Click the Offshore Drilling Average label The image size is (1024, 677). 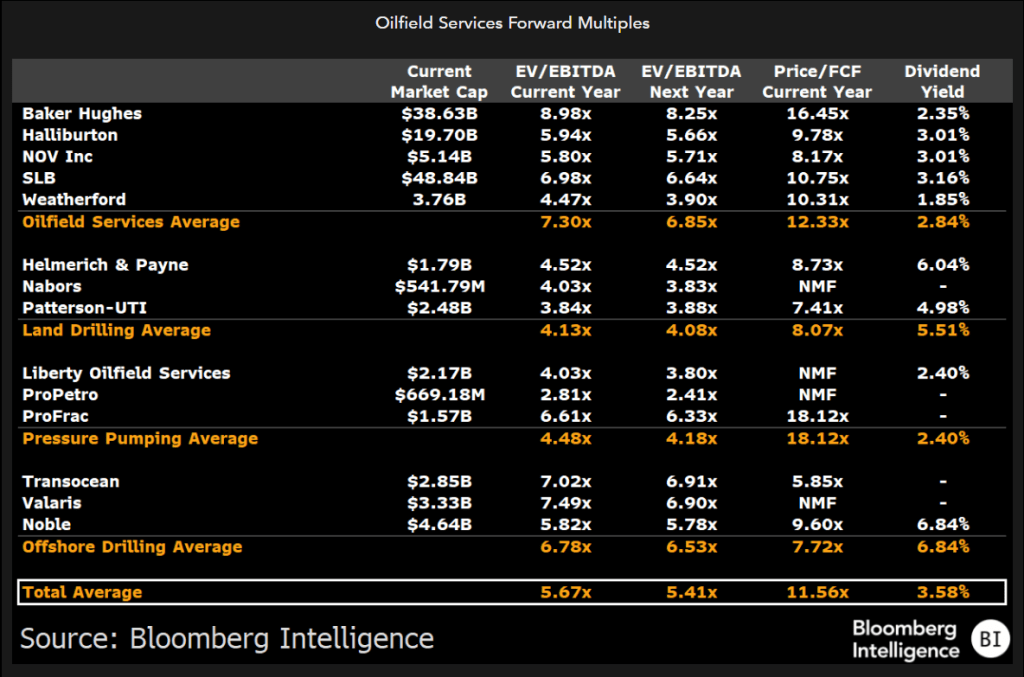pos(132,547)
